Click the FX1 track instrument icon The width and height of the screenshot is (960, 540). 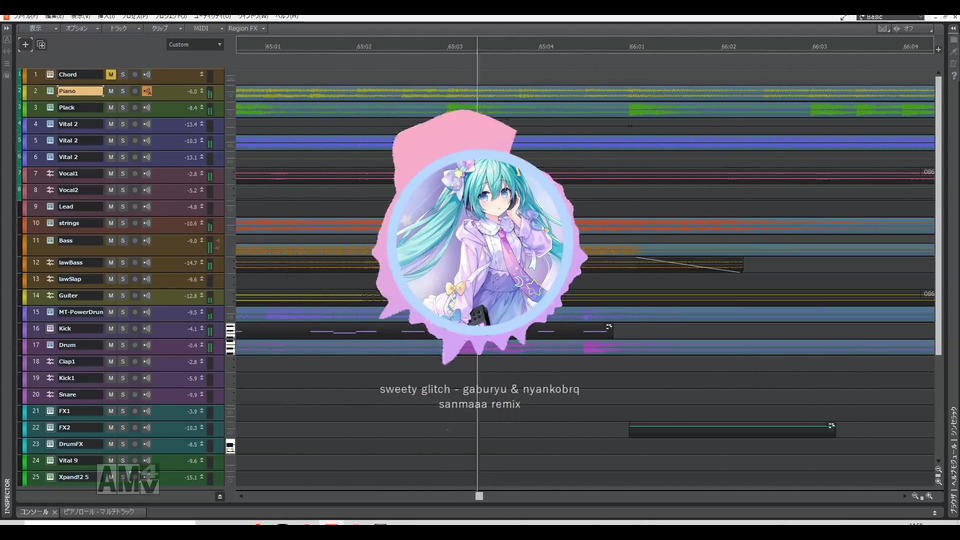[x=50, y=411]
